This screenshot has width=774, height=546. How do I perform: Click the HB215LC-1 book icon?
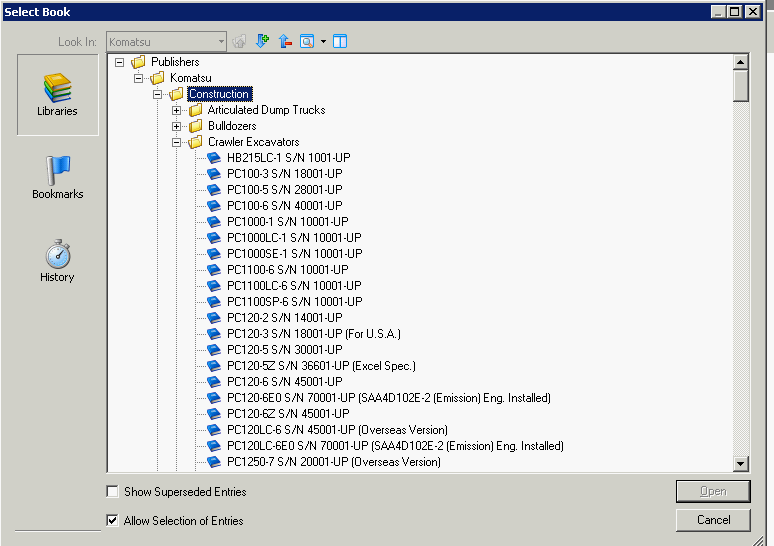point(214,158)
